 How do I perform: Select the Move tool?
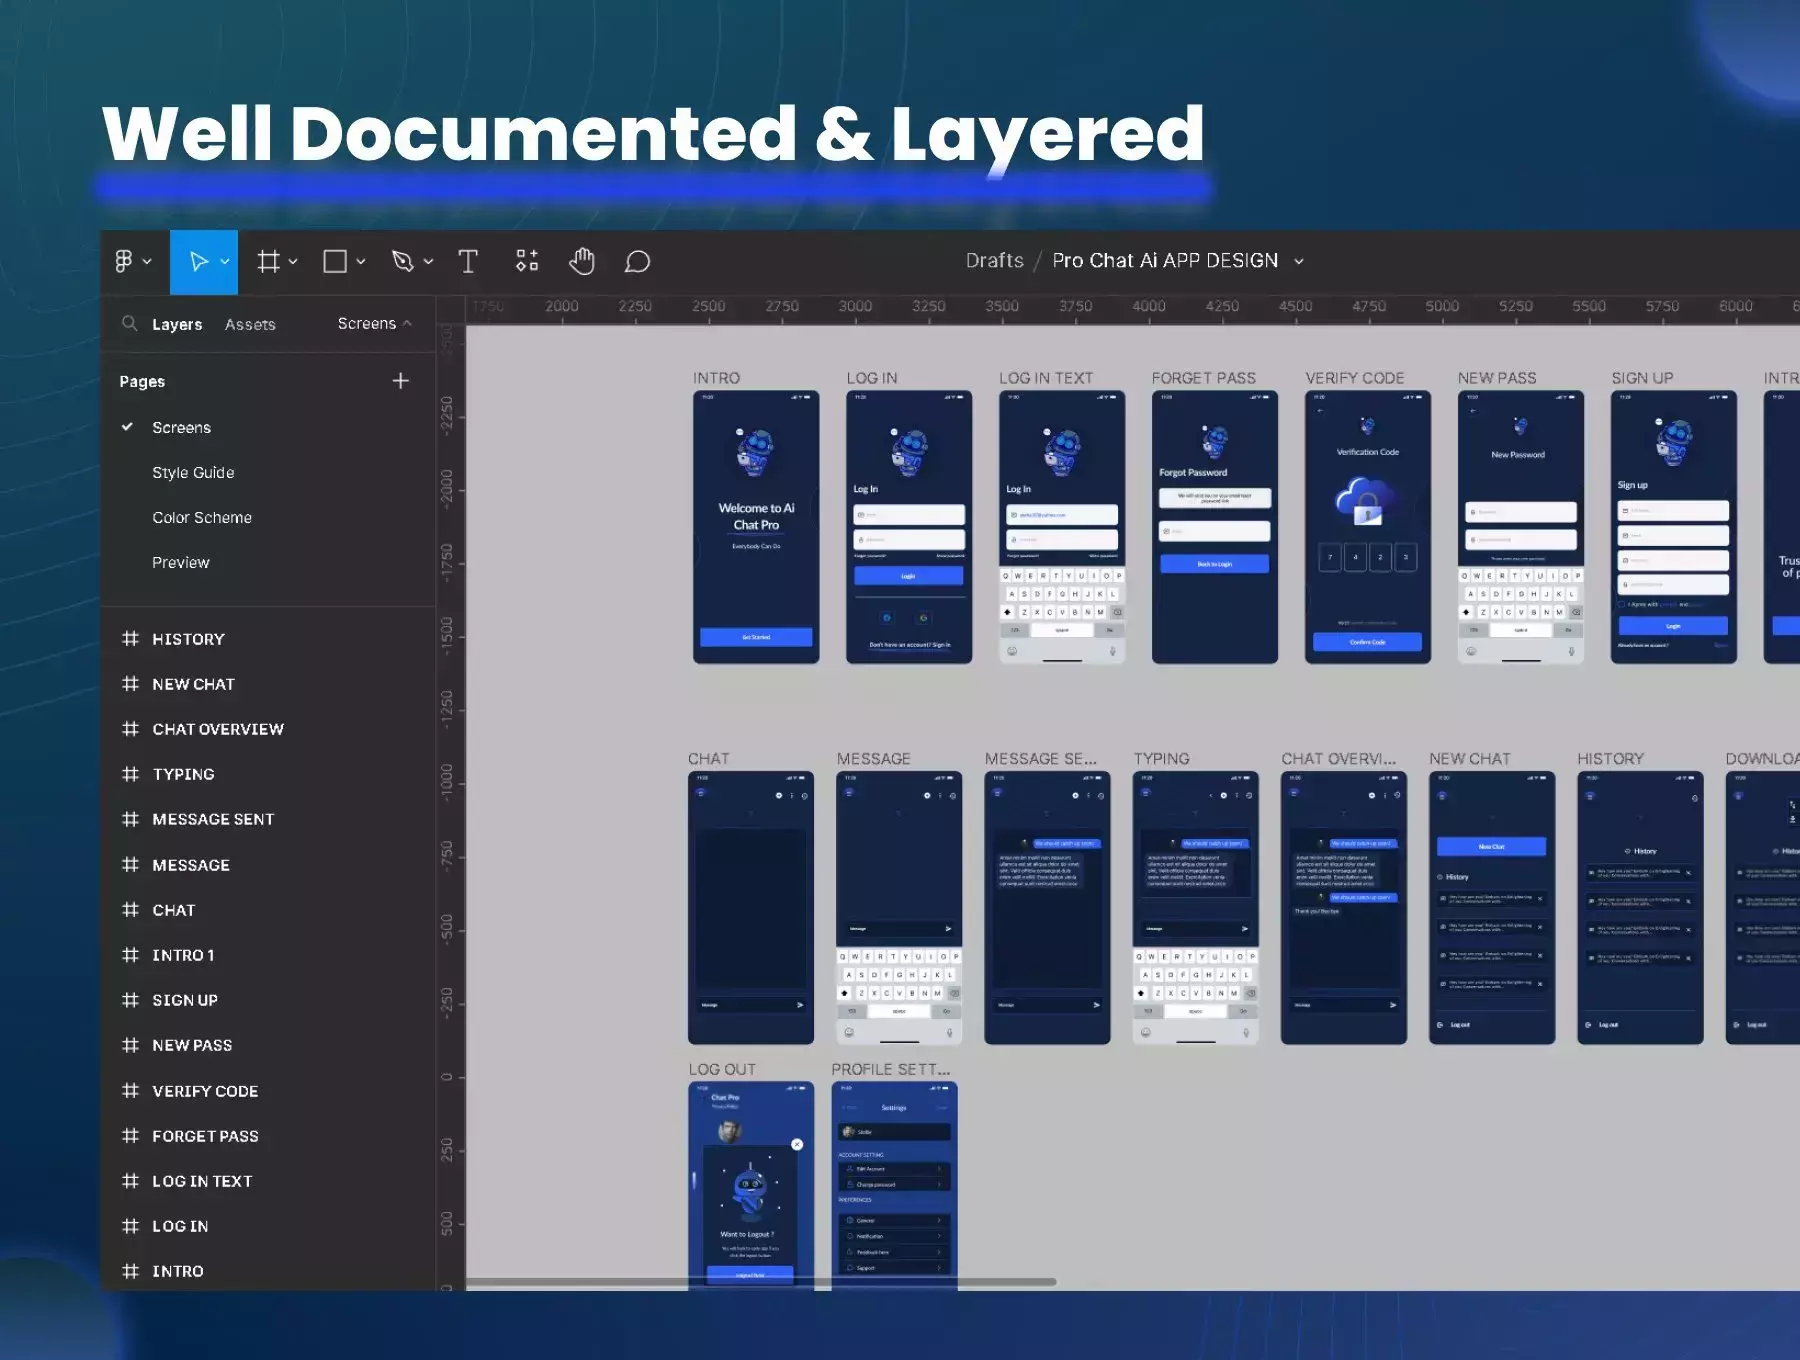pos(198,261)
